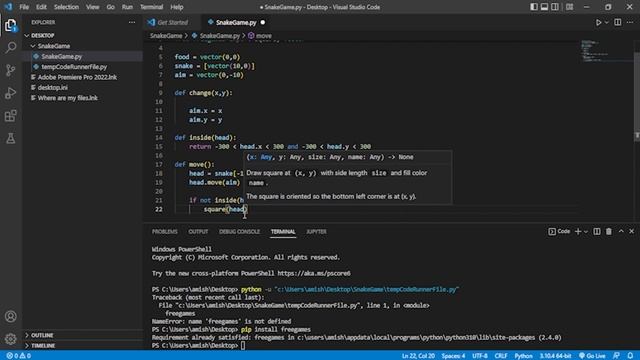The image size is (640, 360).
Task: Open the Search view in activity bar
Action: 11,47
